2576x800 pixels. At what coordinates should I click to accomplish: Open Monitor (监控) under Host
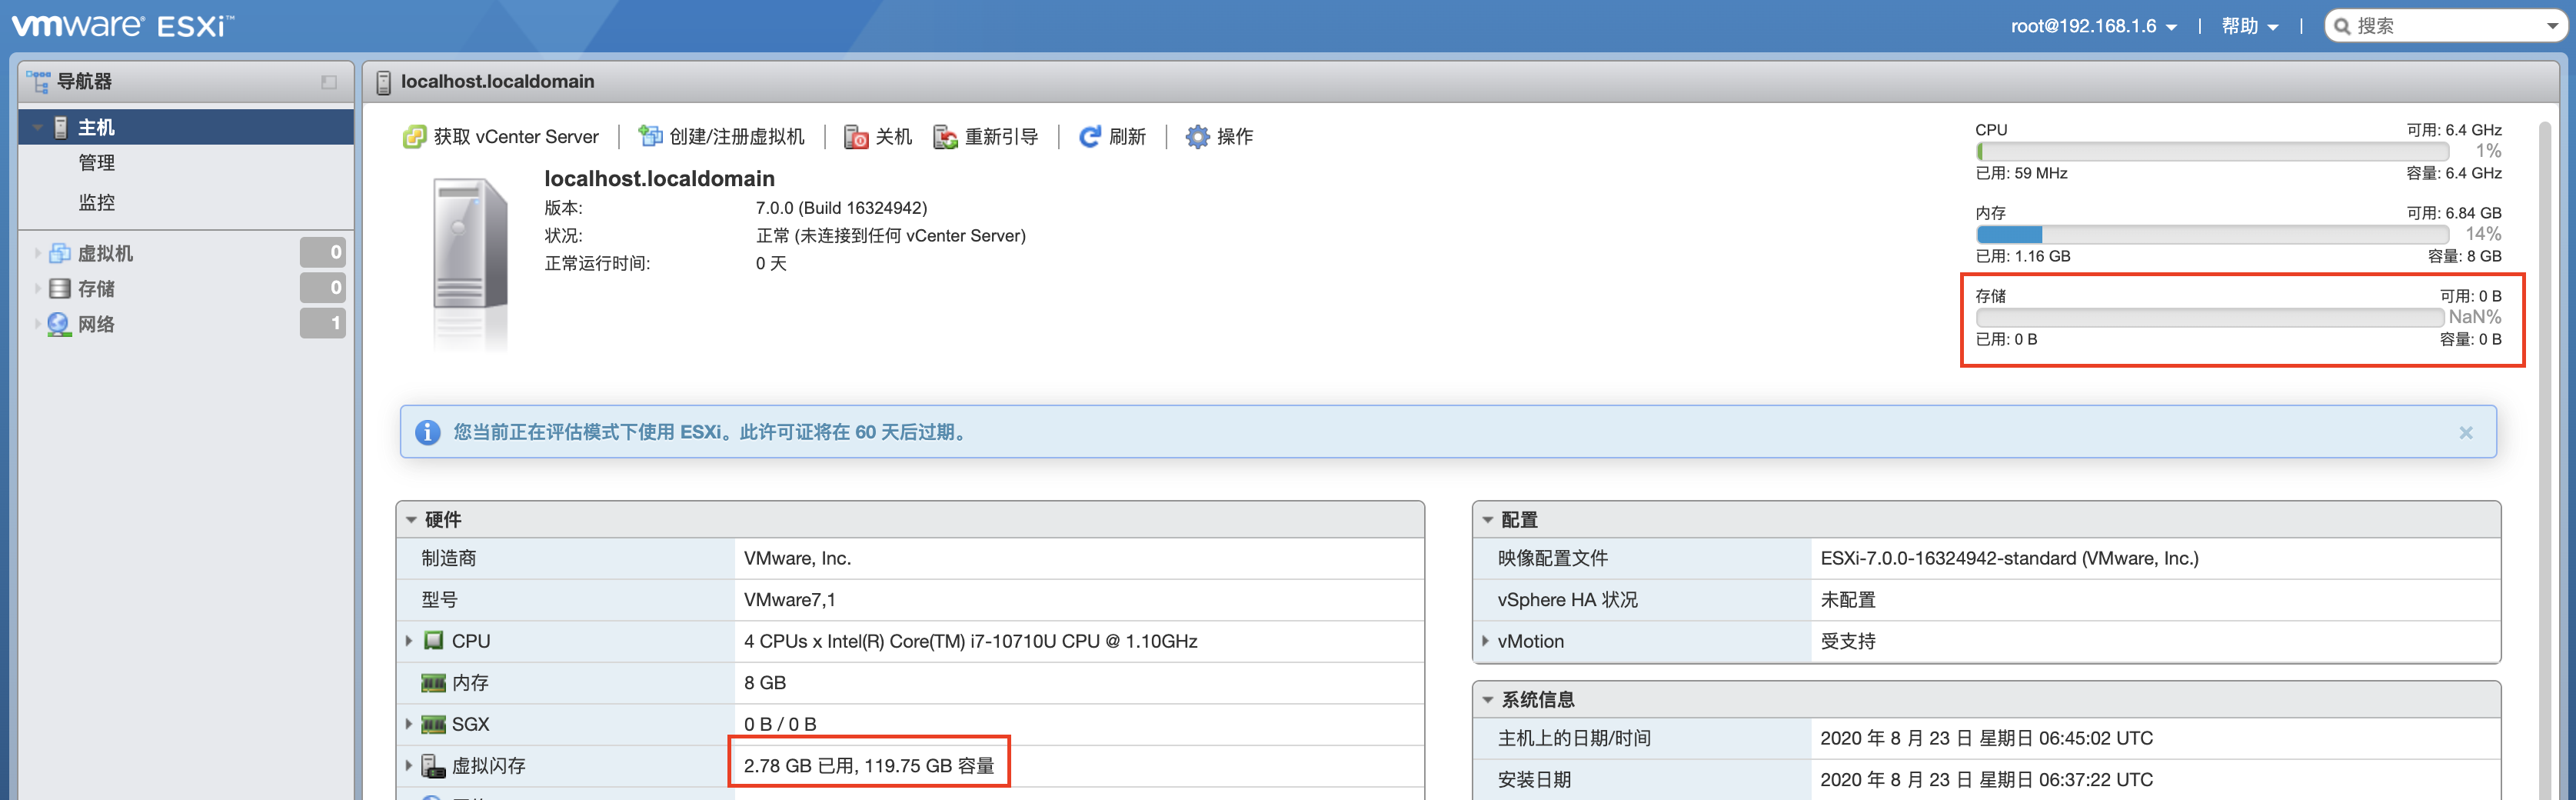click(x=97, y=203)
